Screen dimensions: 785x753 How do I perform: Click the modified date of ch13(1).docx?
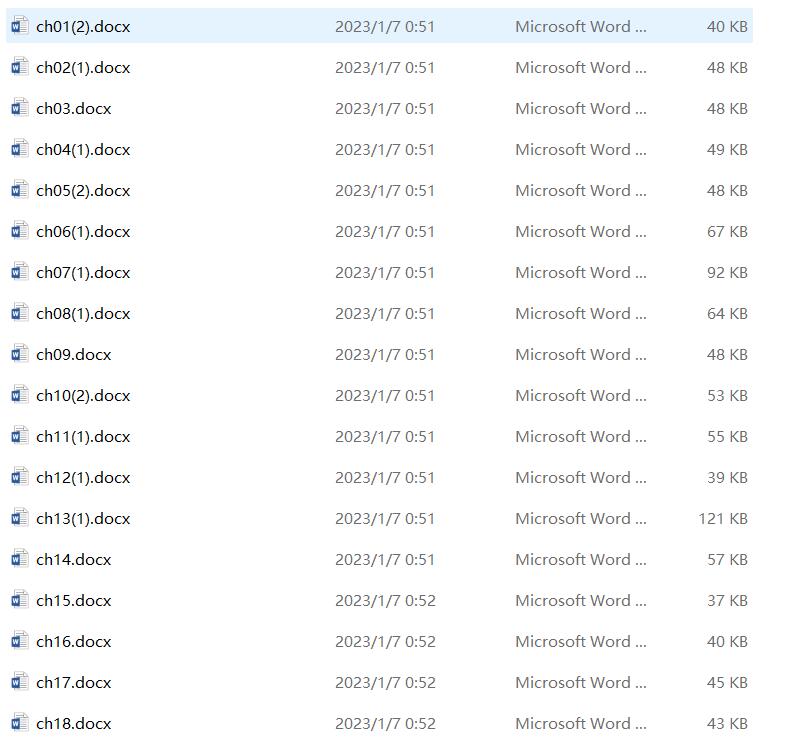[x=385, y=519]
